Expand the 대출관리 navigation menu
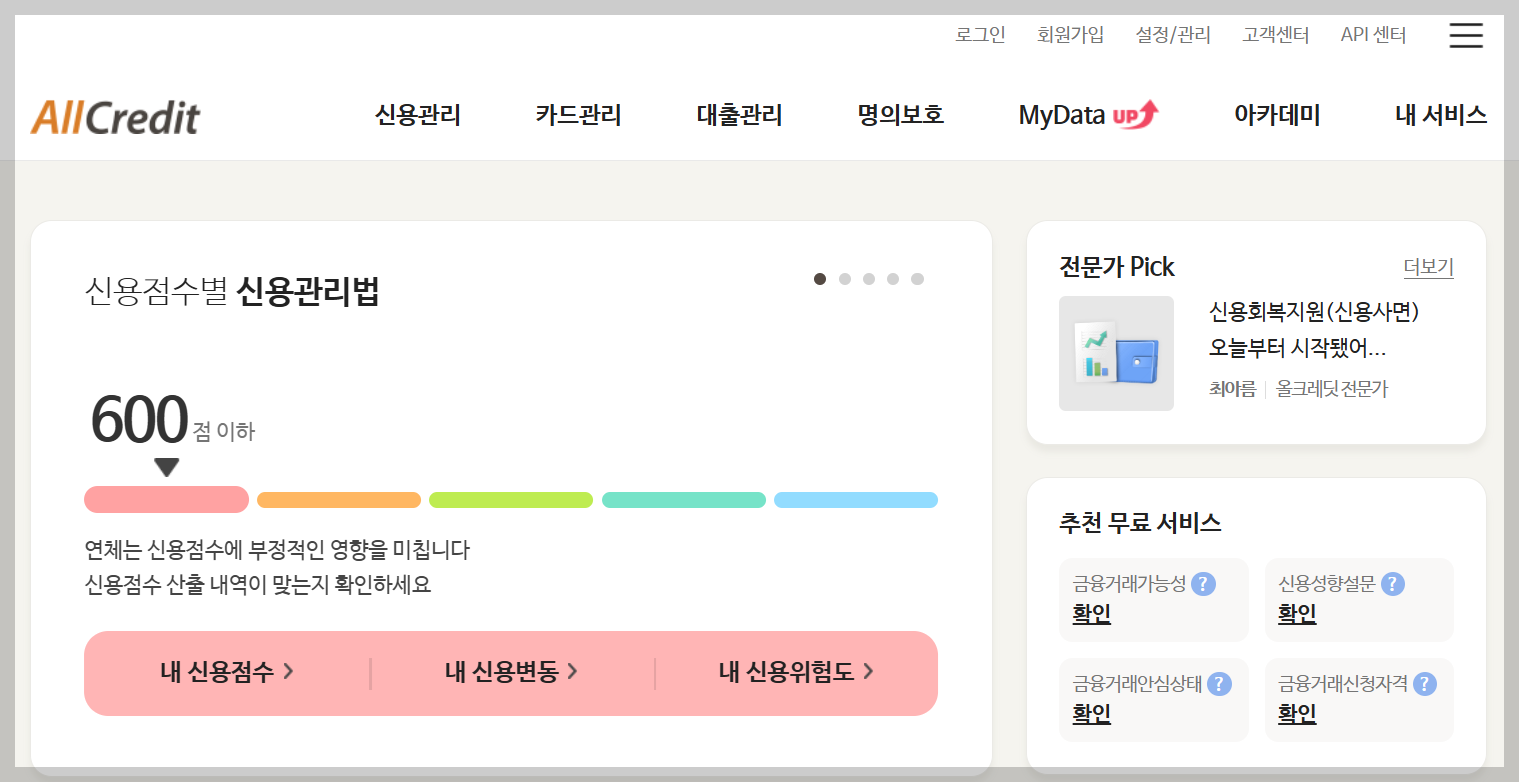Viewport: 1519px width, 782px height. click(x=739, y=115)
